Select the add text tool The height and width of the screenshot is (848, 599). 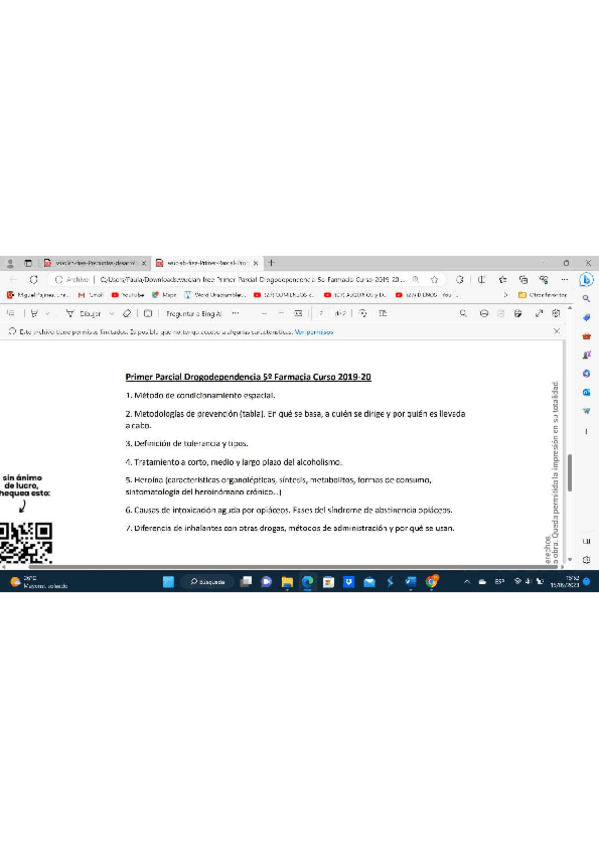point(148,313)
